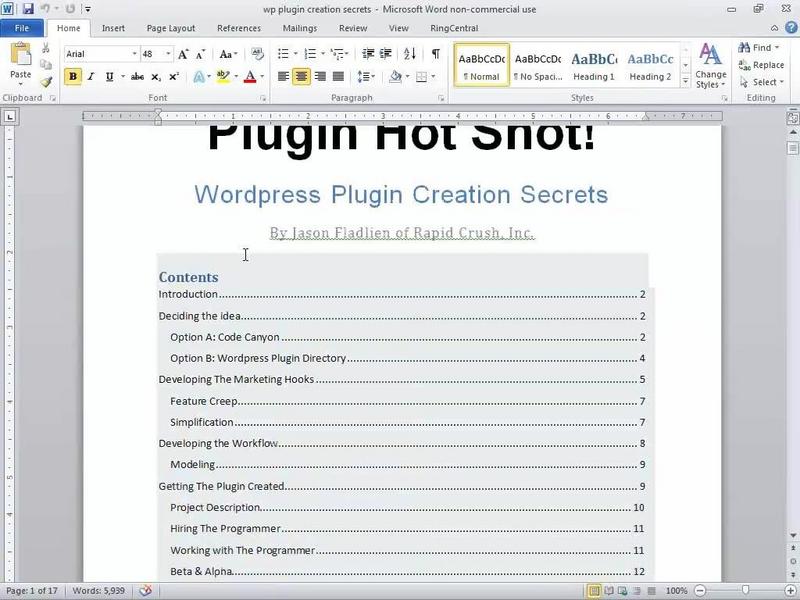Expand underline style dropdown arrow

(x=123, y=77)
